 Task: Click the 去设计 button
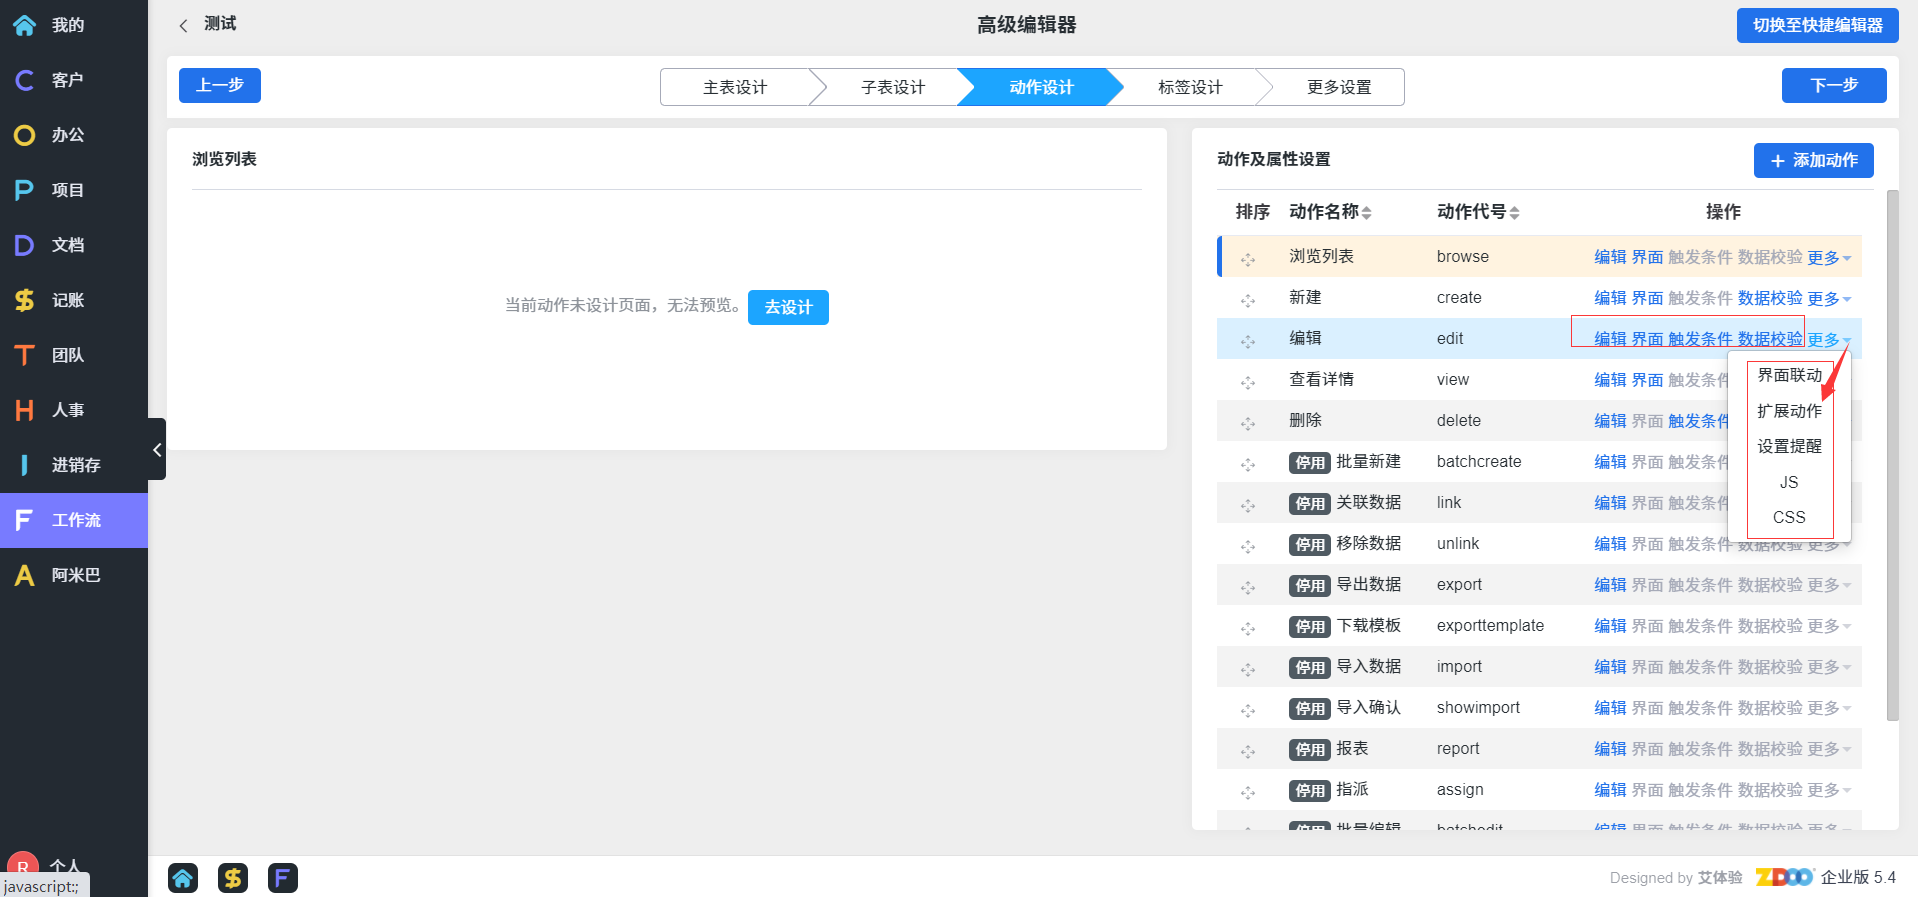(x=788, y=307)
